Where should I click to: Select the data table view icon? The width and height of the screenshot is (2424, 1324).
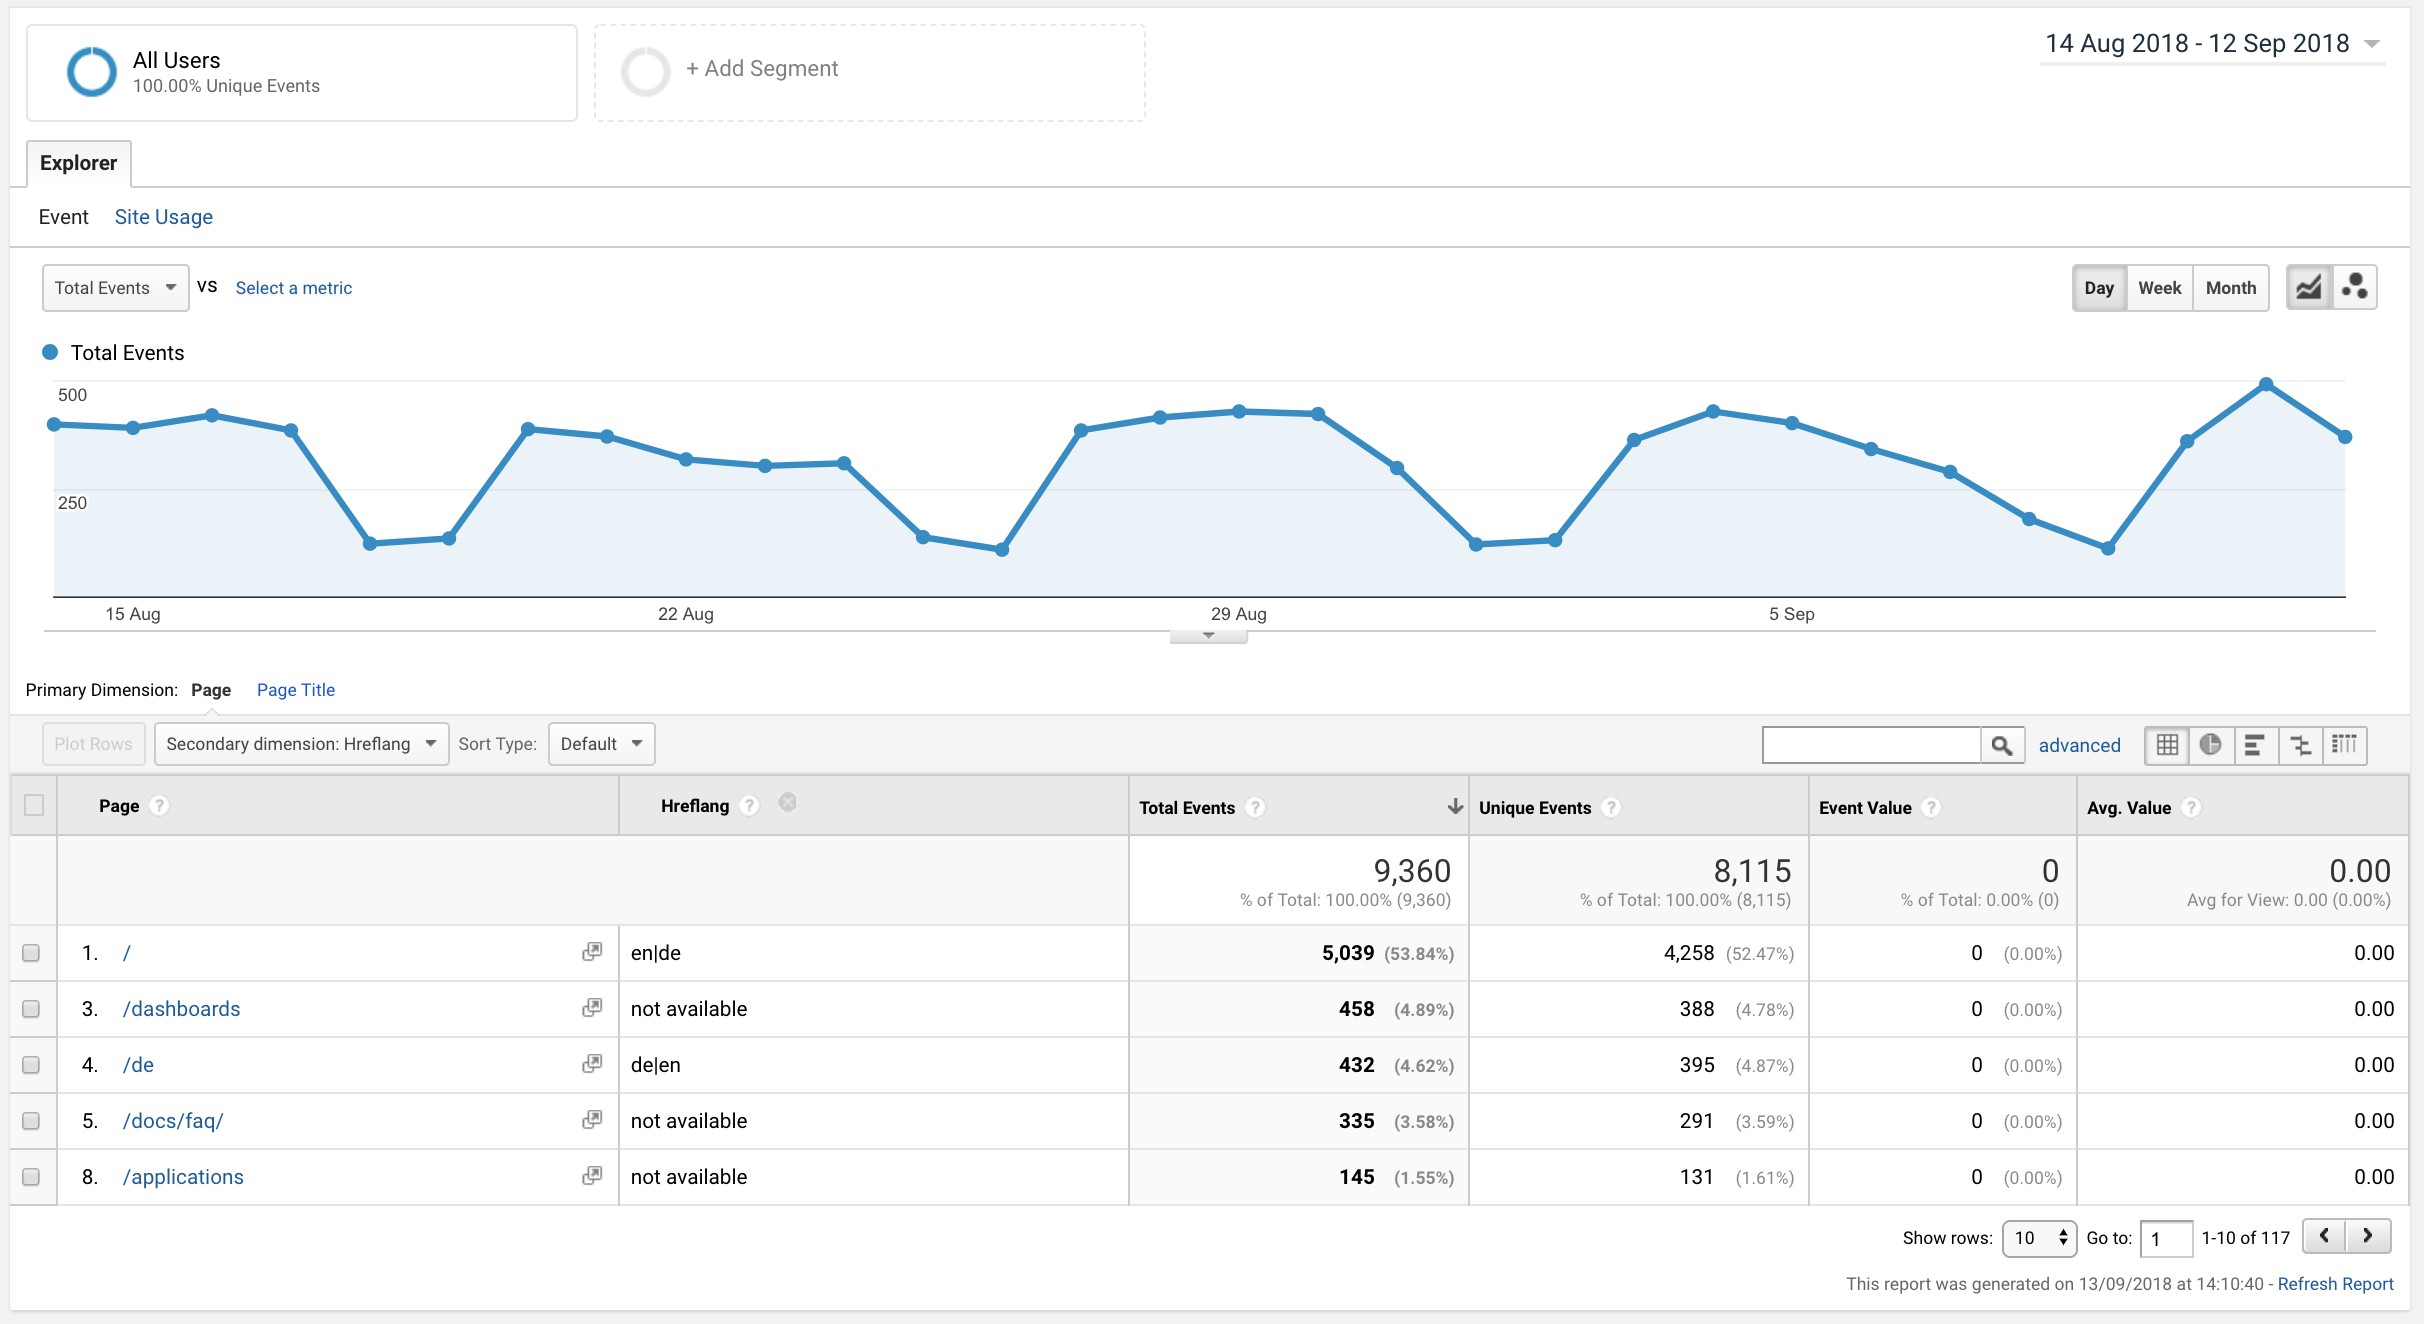click(2167, 745)
